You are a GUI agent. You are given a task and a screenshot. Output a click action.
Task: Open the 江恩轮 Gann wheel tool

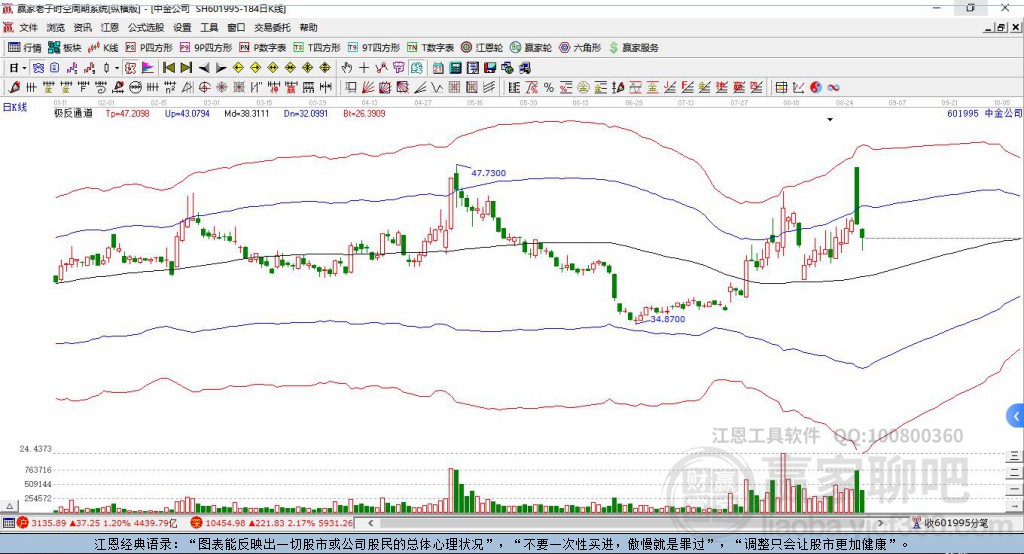(482, 48)
